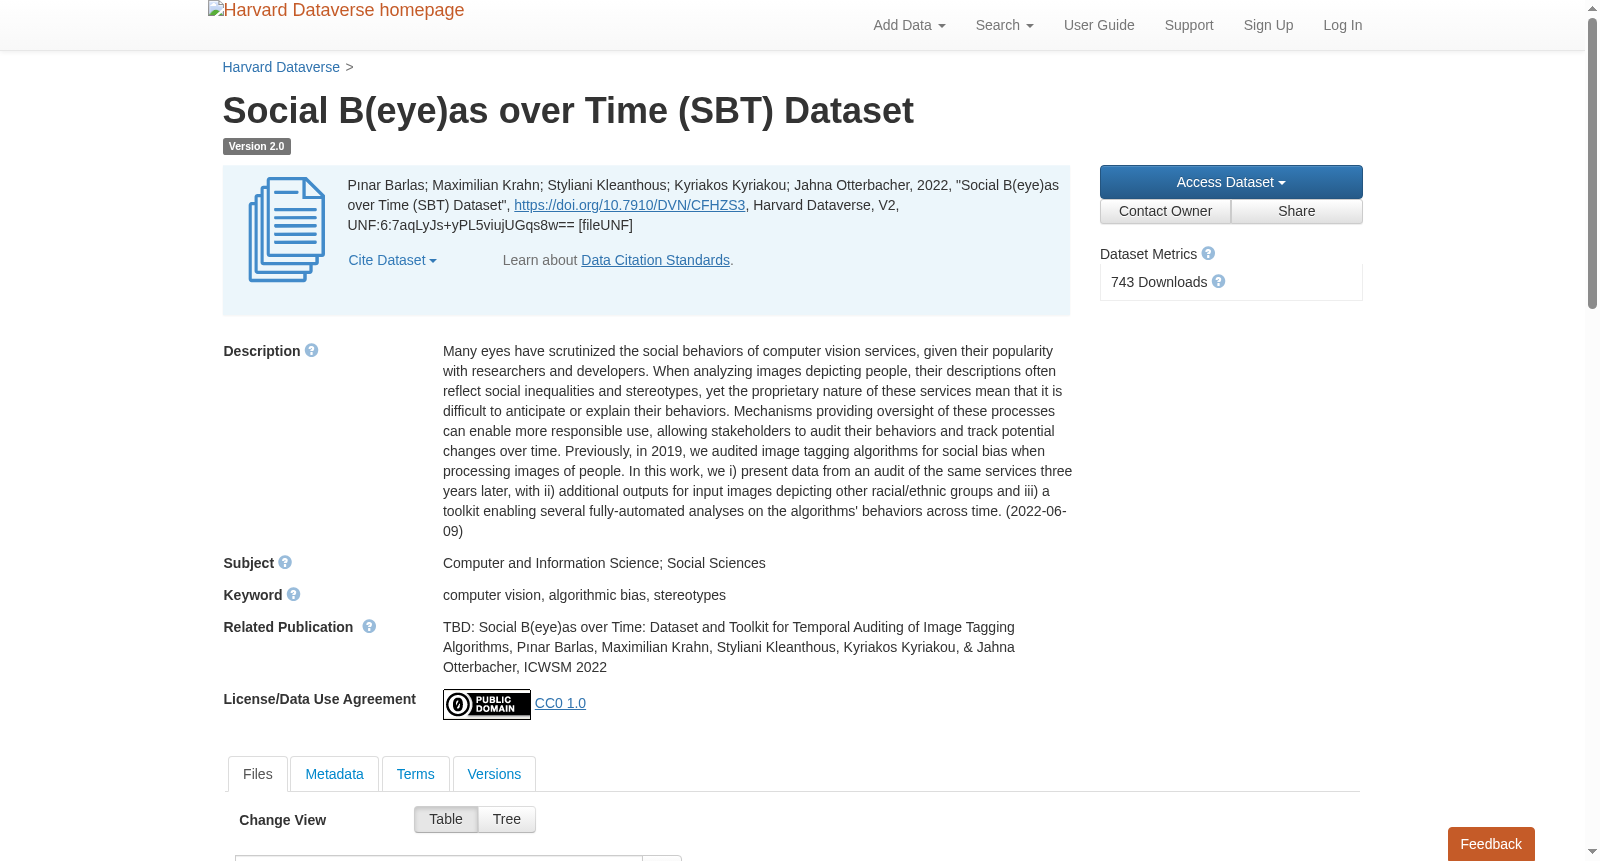Click 'computer vision, algorithmic bias, stereotypes' keywords
1600x861 pixels.
[584, 595]
